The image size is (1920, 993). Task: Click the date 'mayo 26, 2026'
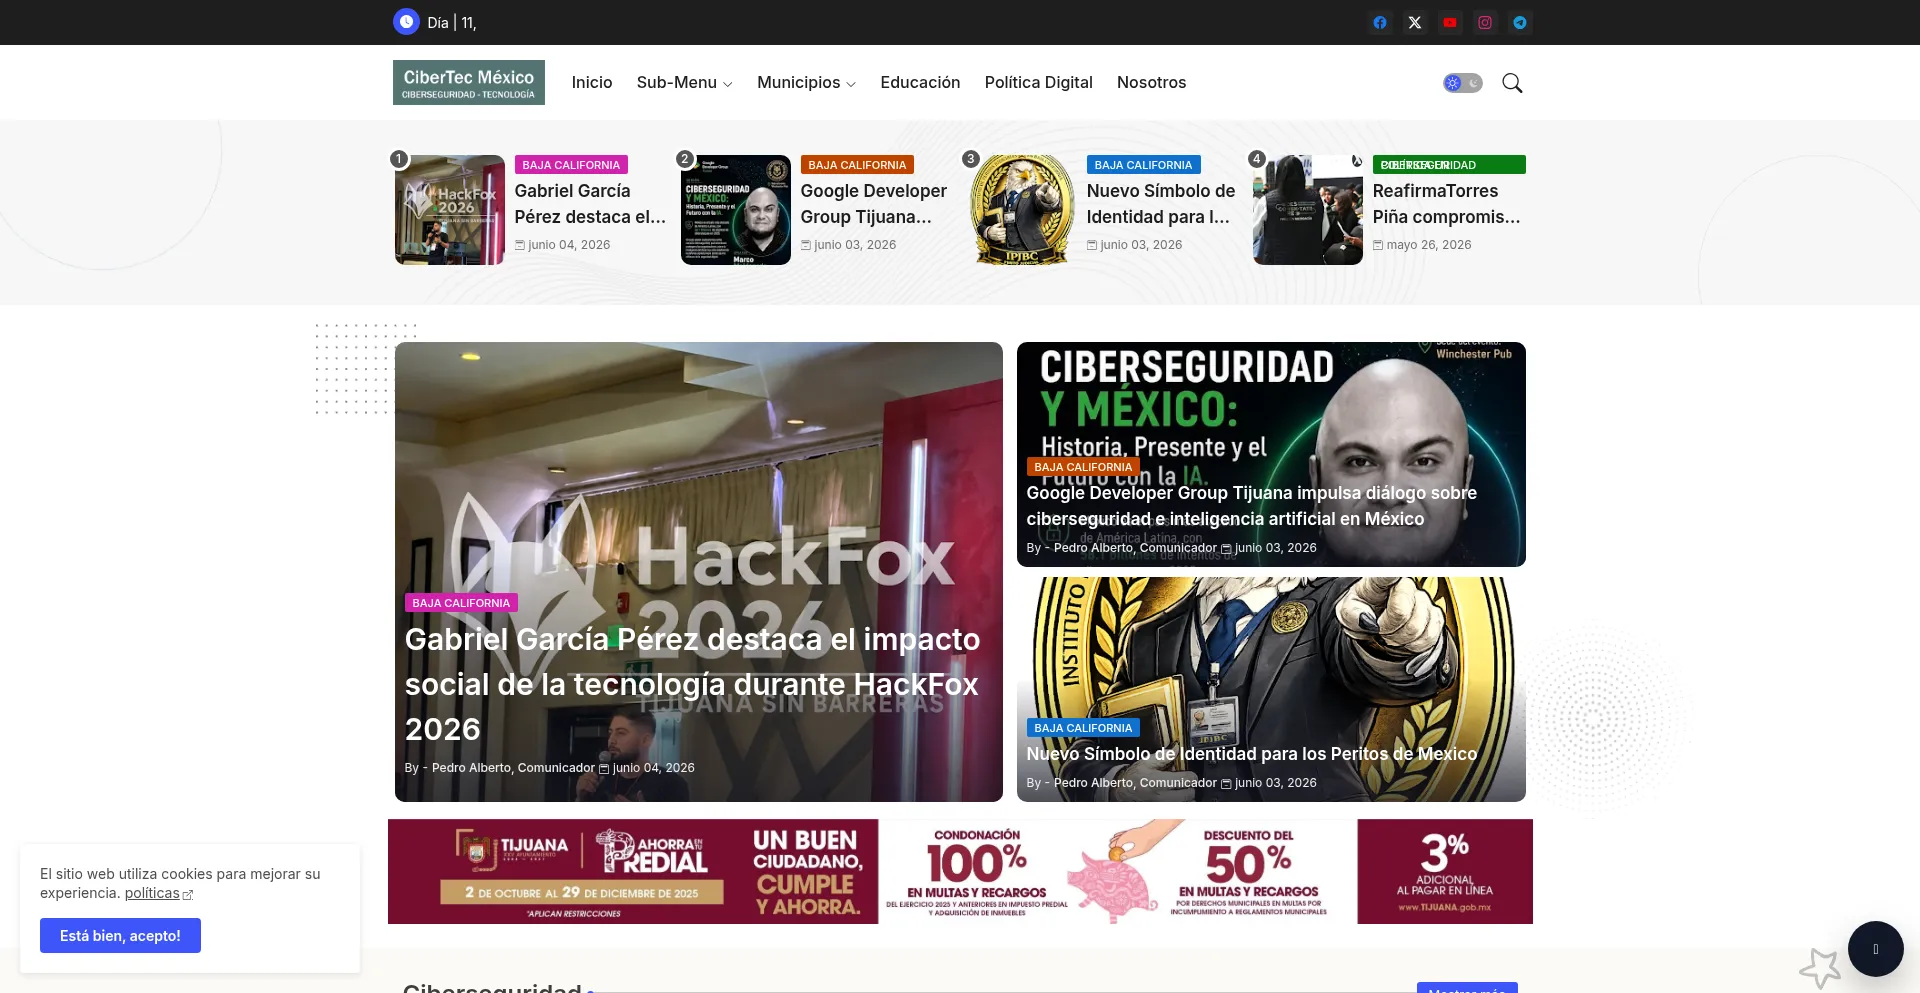point(1429,245)
